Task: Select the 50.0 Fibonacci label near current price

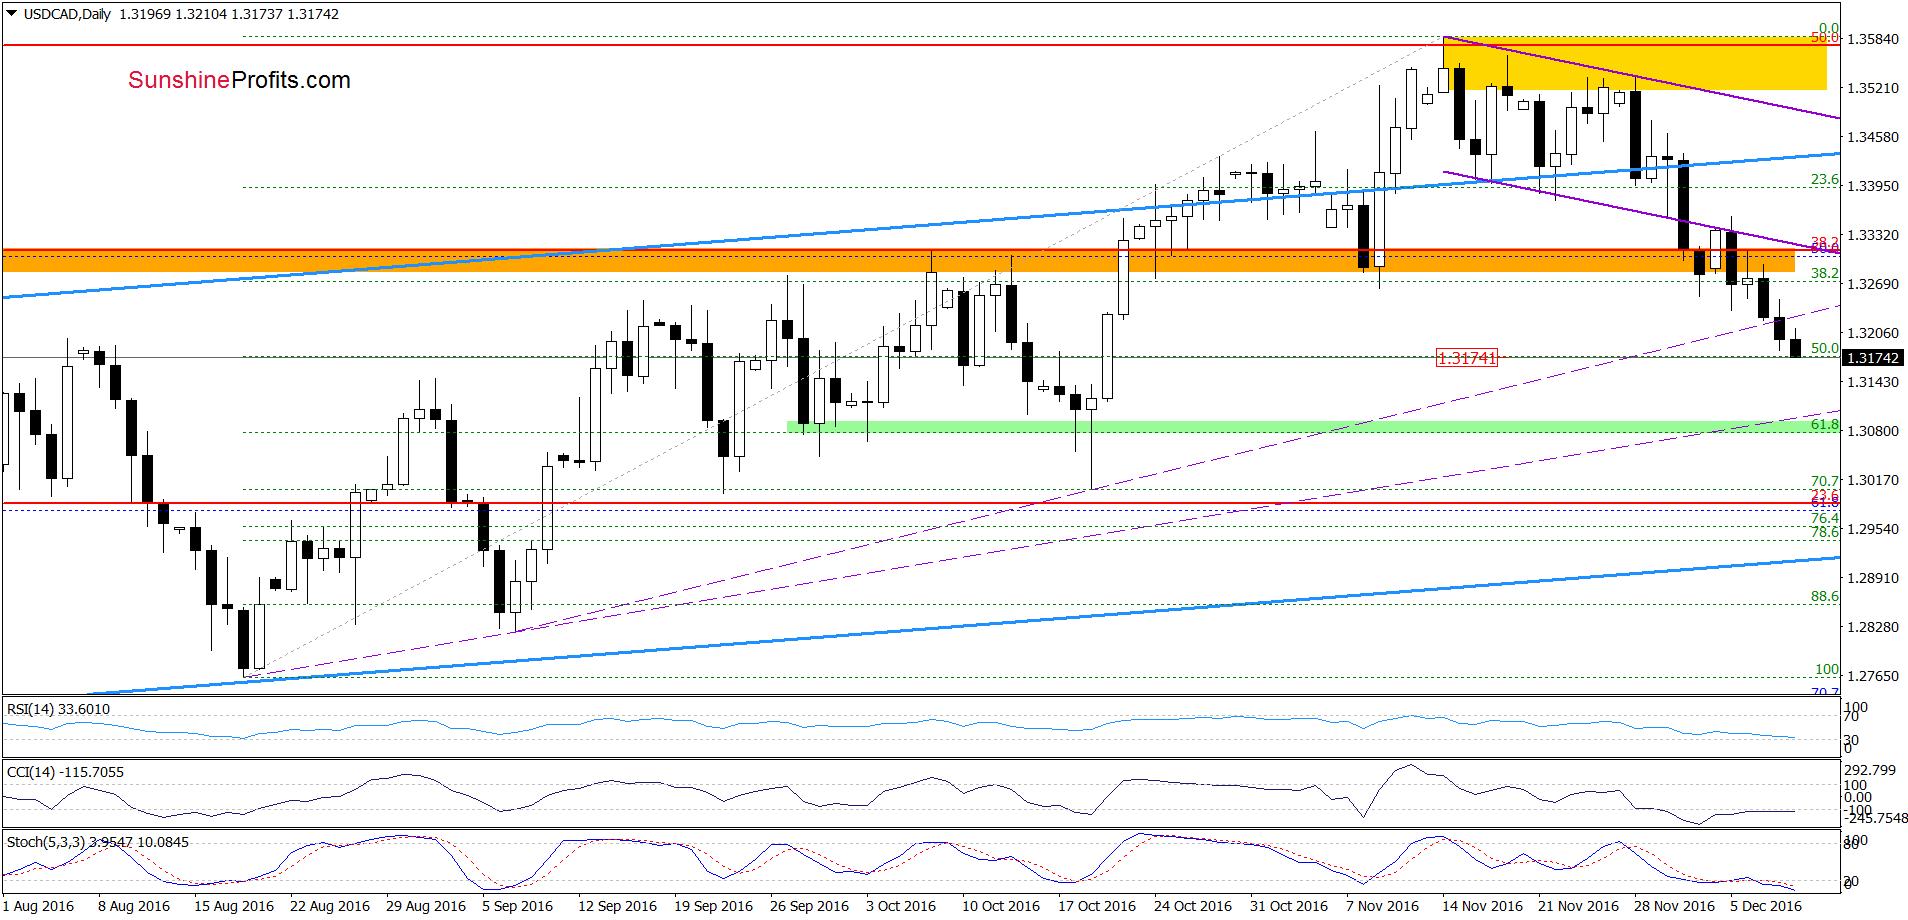Action: pyautogui.click(x=1825, y=349)
